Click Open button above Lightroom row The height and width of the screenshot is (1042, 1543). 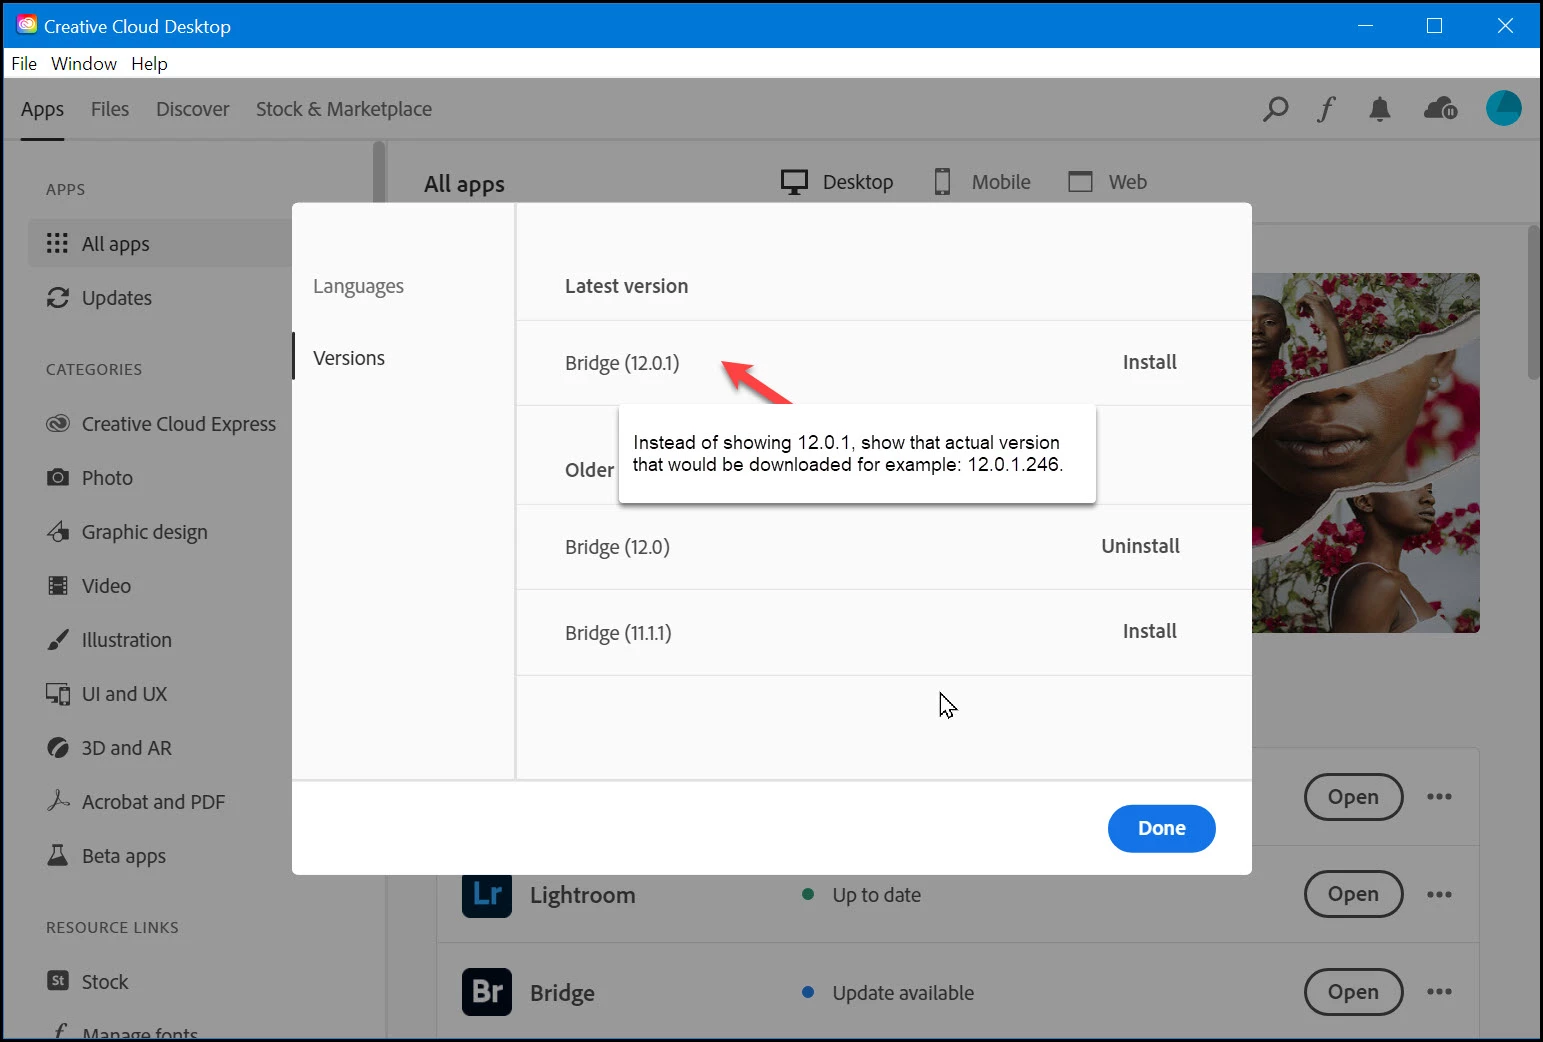1353,797
